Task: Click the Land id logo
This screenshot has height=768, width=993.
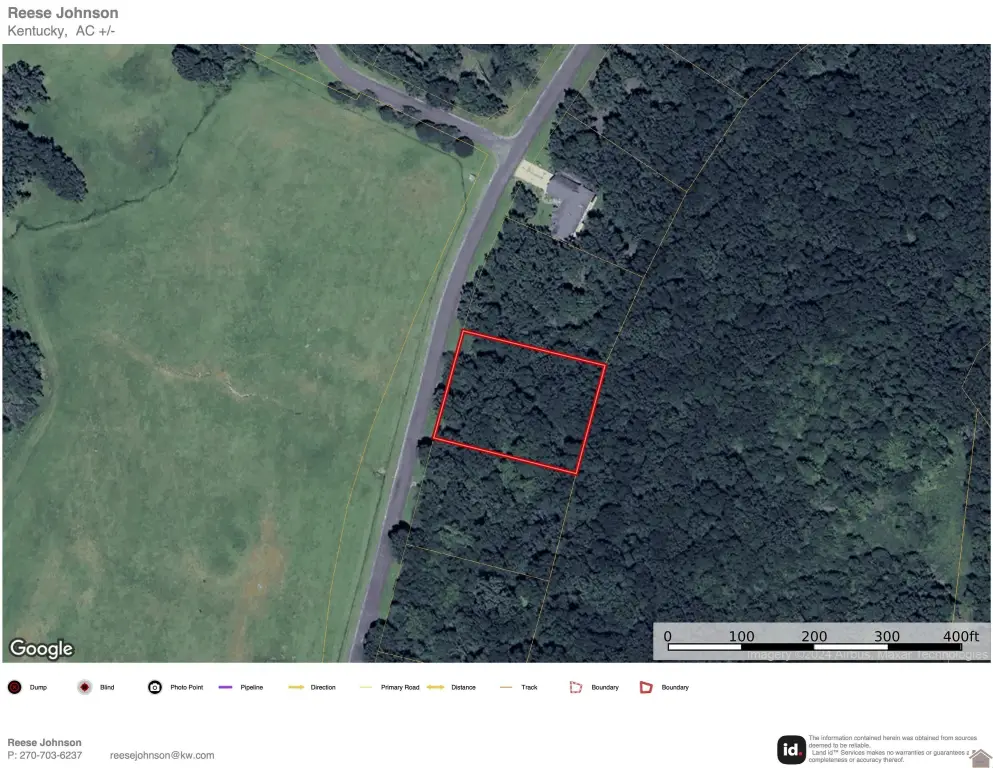Action: [x=791, y=750]
